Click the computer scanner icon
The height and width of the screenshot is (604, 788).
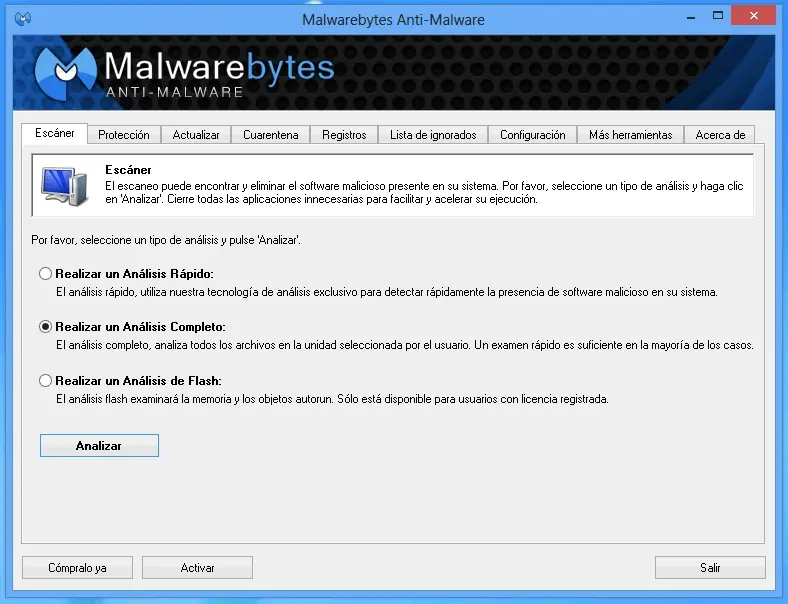64,186
